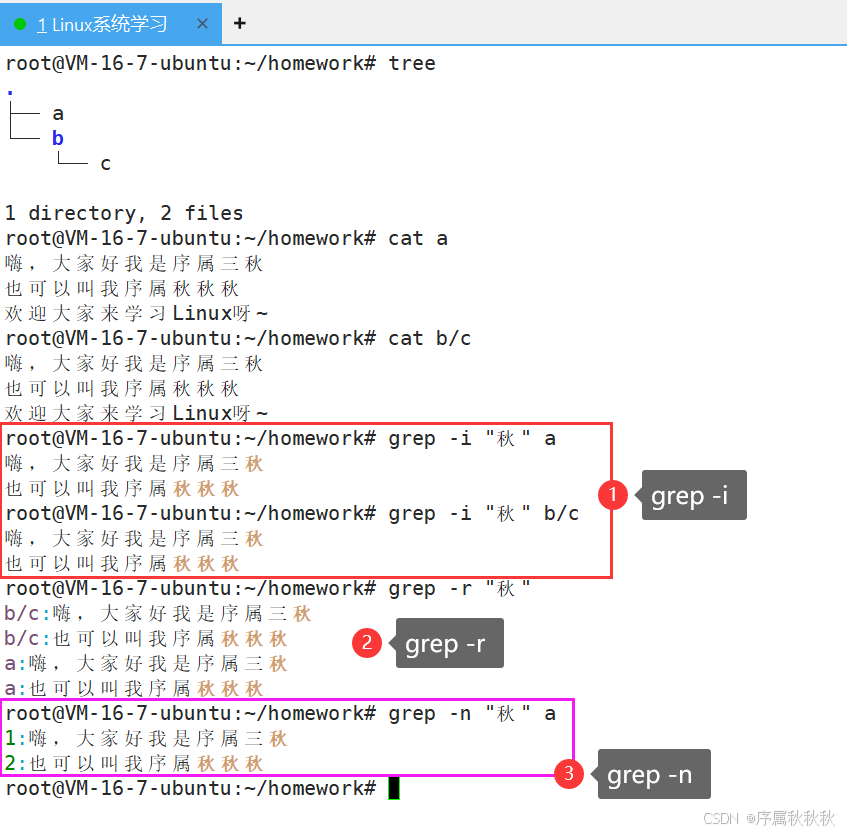The width and height of the screenshot is (847, 834).
Task: Click the "grep -i "秋" b/c" command line
Action: click(x=292, y=514)
